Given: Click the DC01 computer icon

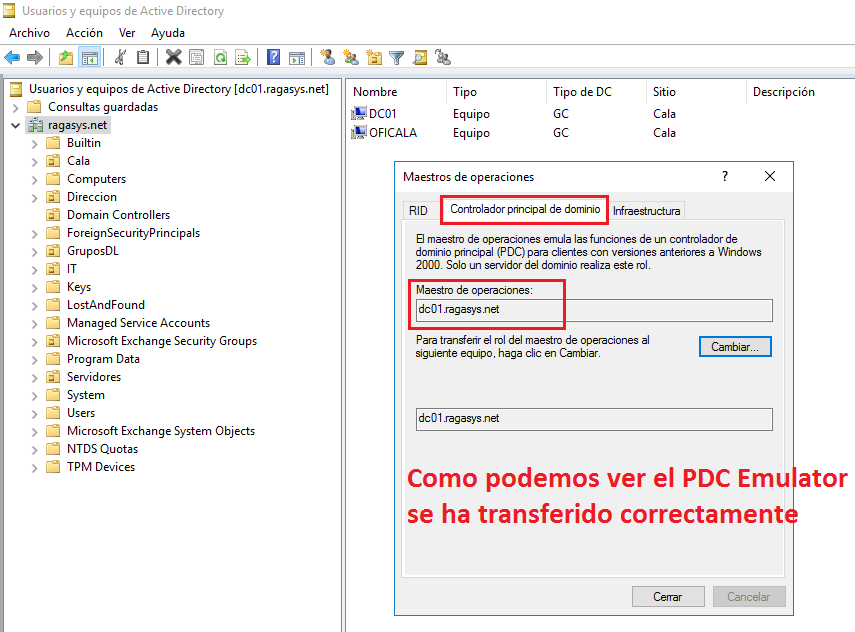Looking at the screenshot, I should point(359,113).
